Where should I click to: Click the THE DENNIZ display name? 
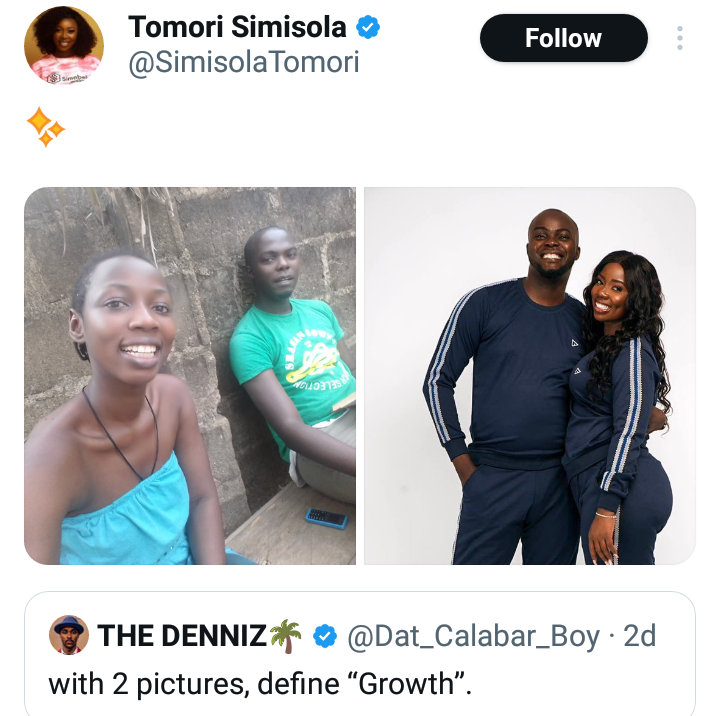tap(181, 635)
